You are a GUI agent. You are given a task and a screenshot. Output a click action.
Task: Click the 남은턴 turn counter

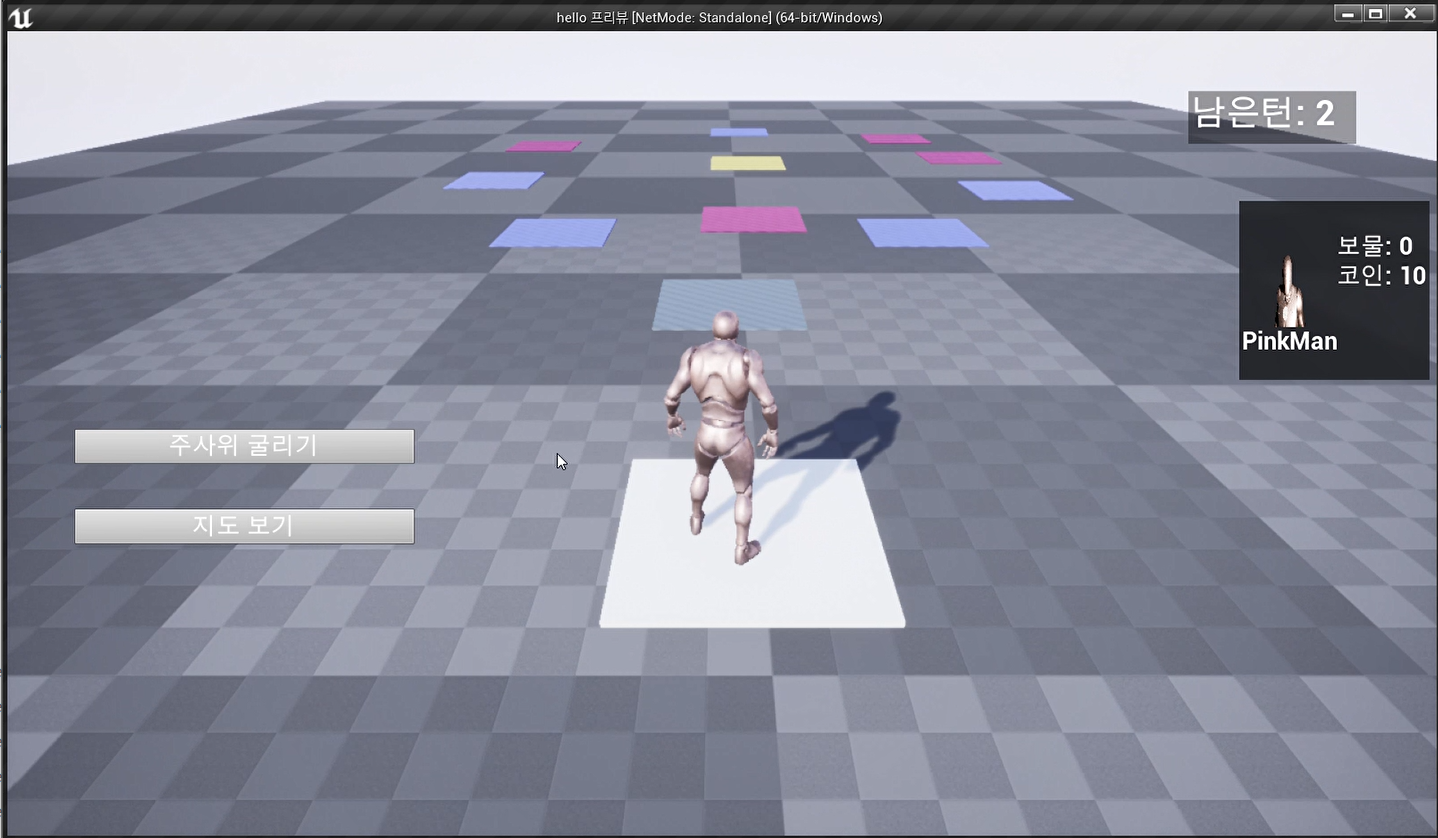[1271, 115]
